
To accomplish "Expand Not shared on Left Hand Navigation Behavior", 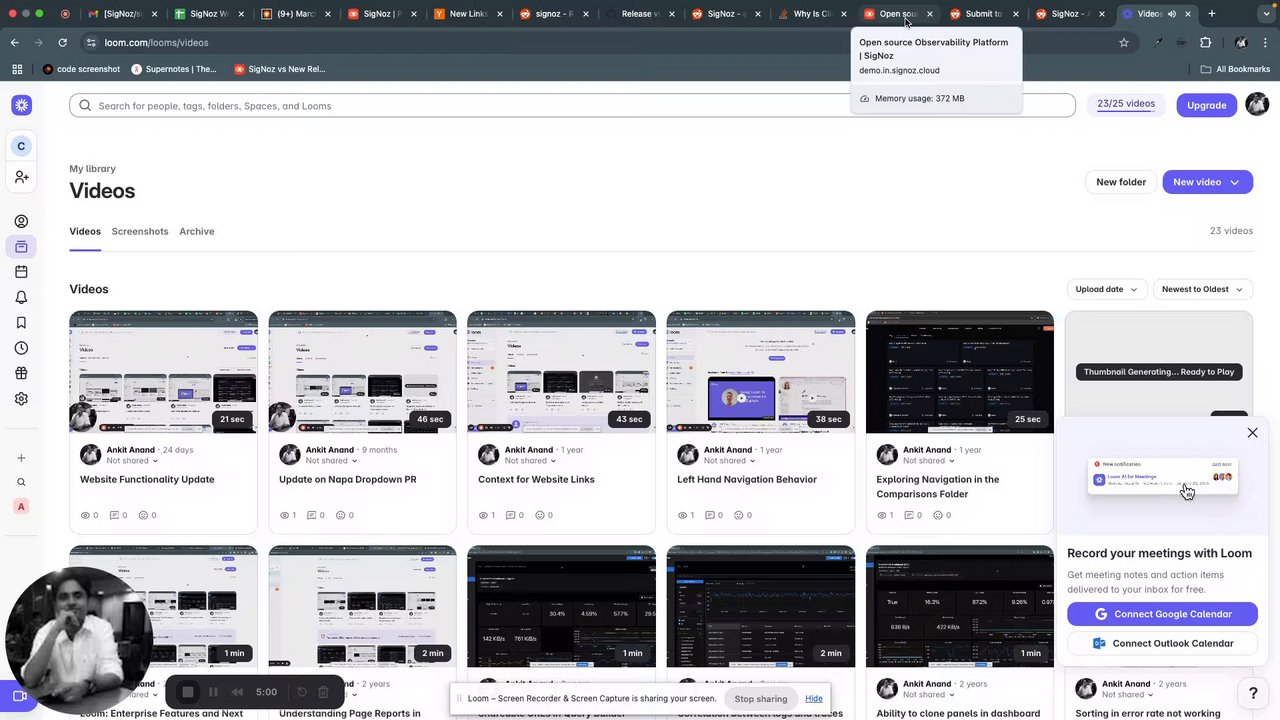I will (730, 461).
